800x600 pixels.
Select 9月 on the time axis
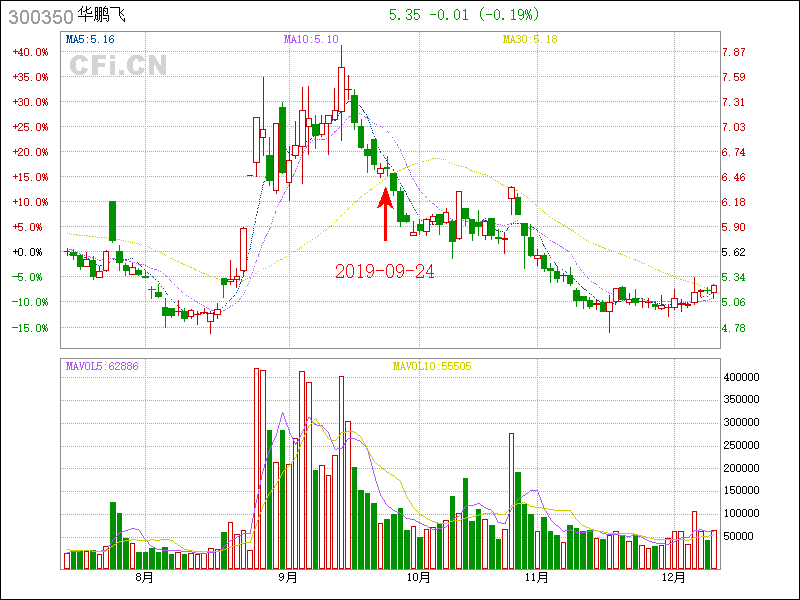point(288,577)
